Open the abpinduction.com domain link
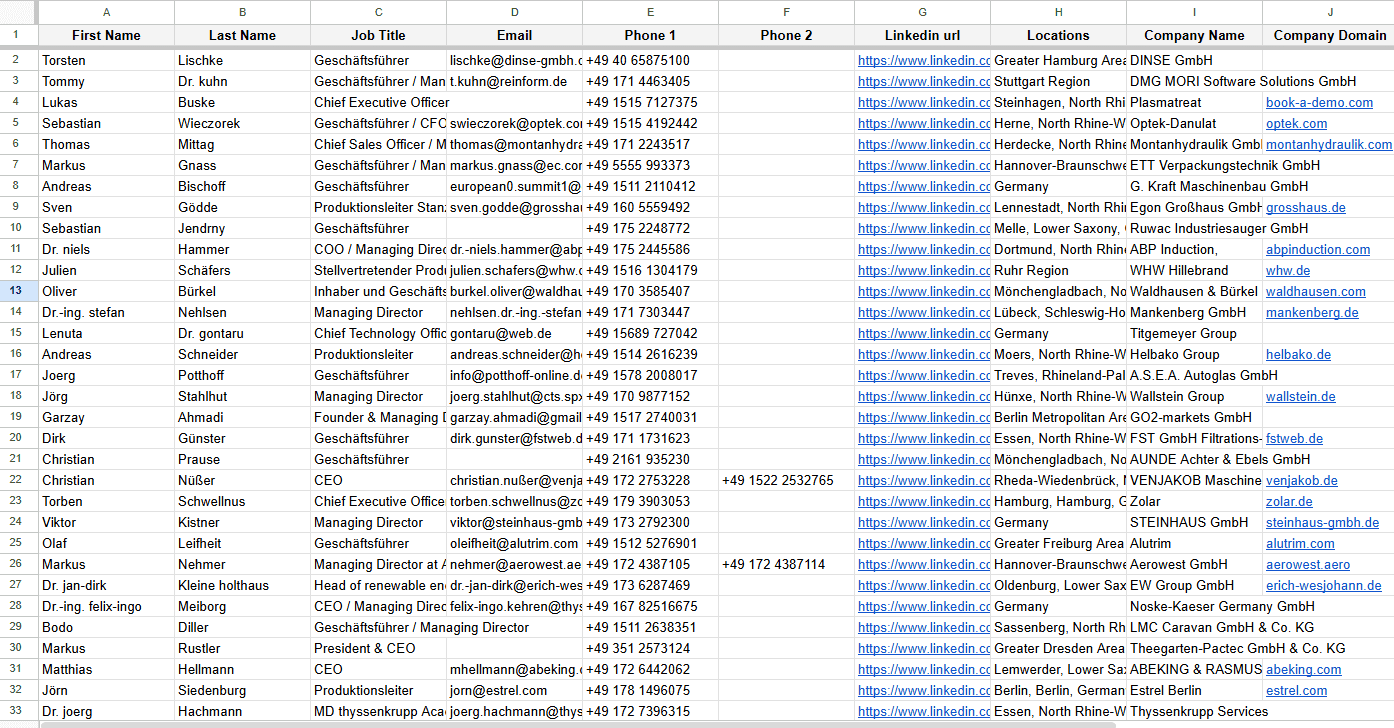This screenshot has width=1394, height=728. click(1318, 249)
